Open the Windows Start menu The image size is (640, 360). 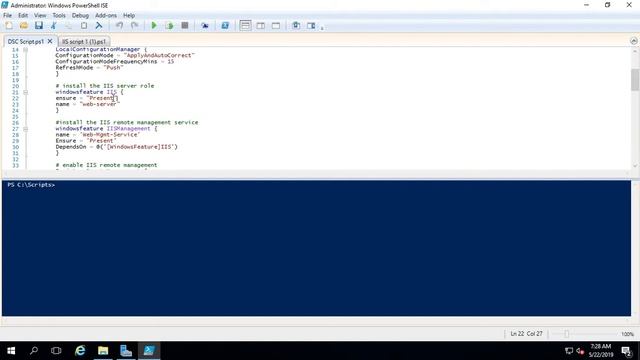pyautogui.click(x=11, y=351)
